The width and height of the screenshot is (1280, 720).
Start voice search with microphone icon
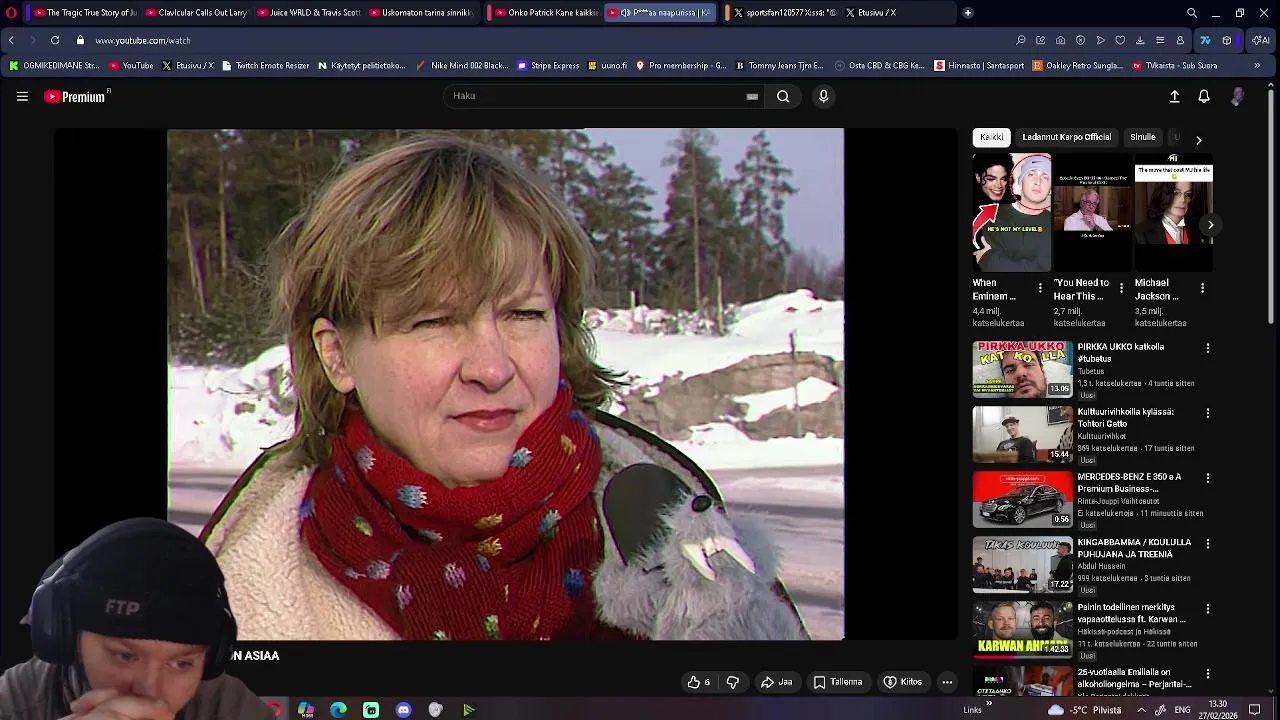[823, 96]
